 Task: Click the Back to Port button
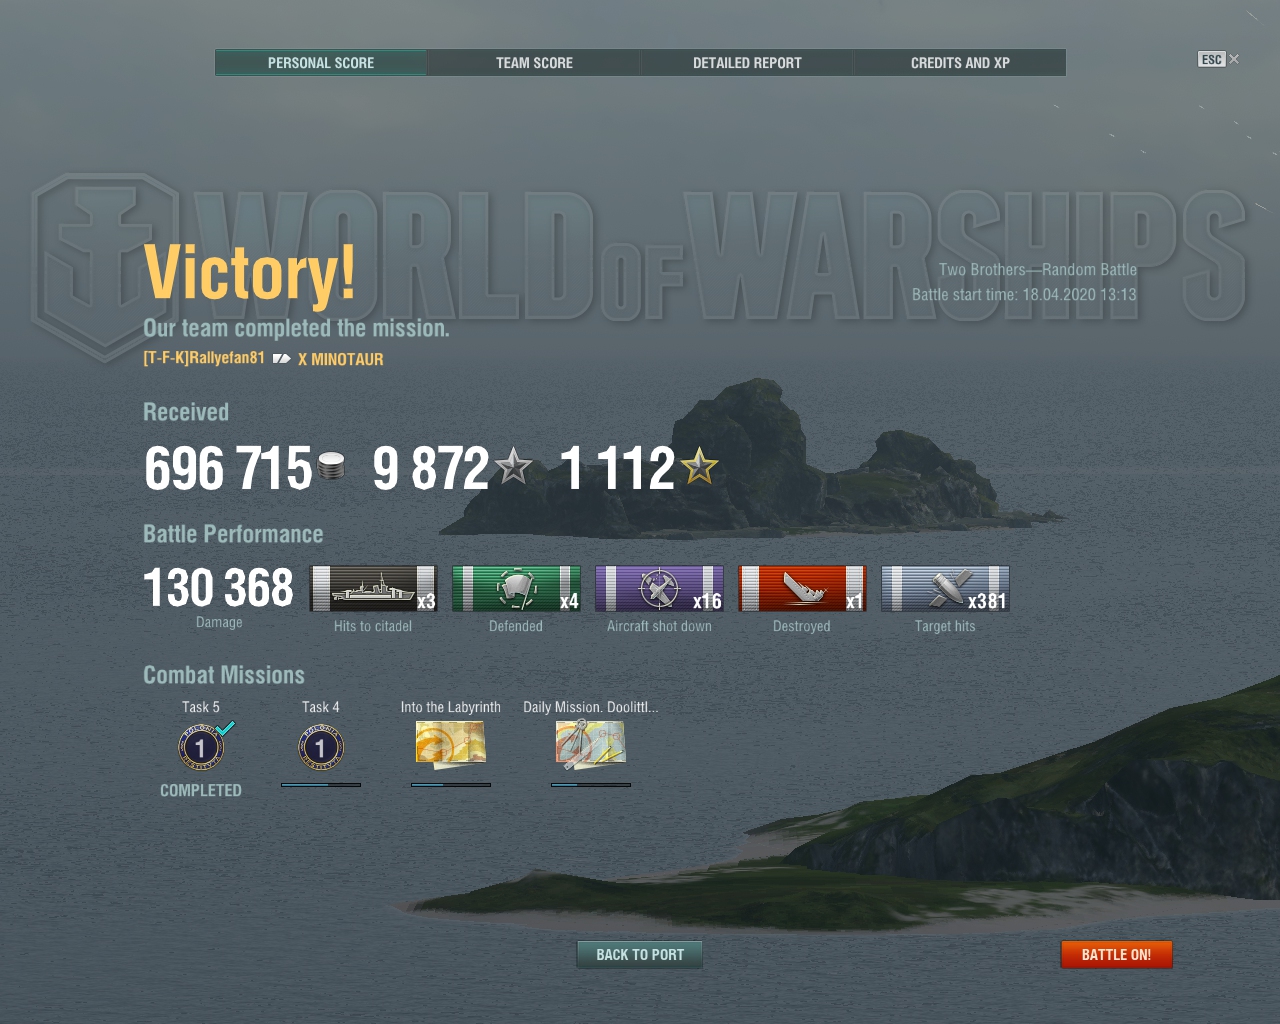coord(640,955)
